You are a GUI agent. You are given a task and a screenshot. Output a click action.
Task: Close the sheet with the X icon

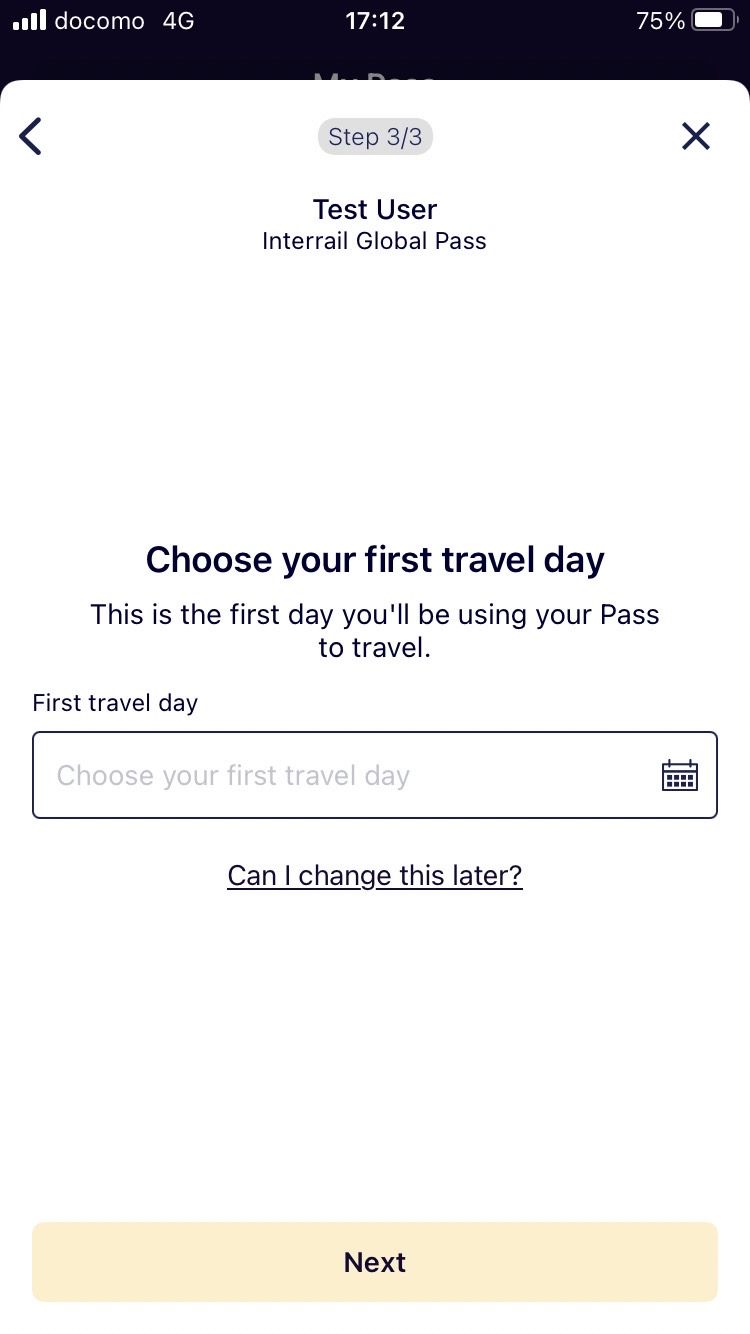695,136
